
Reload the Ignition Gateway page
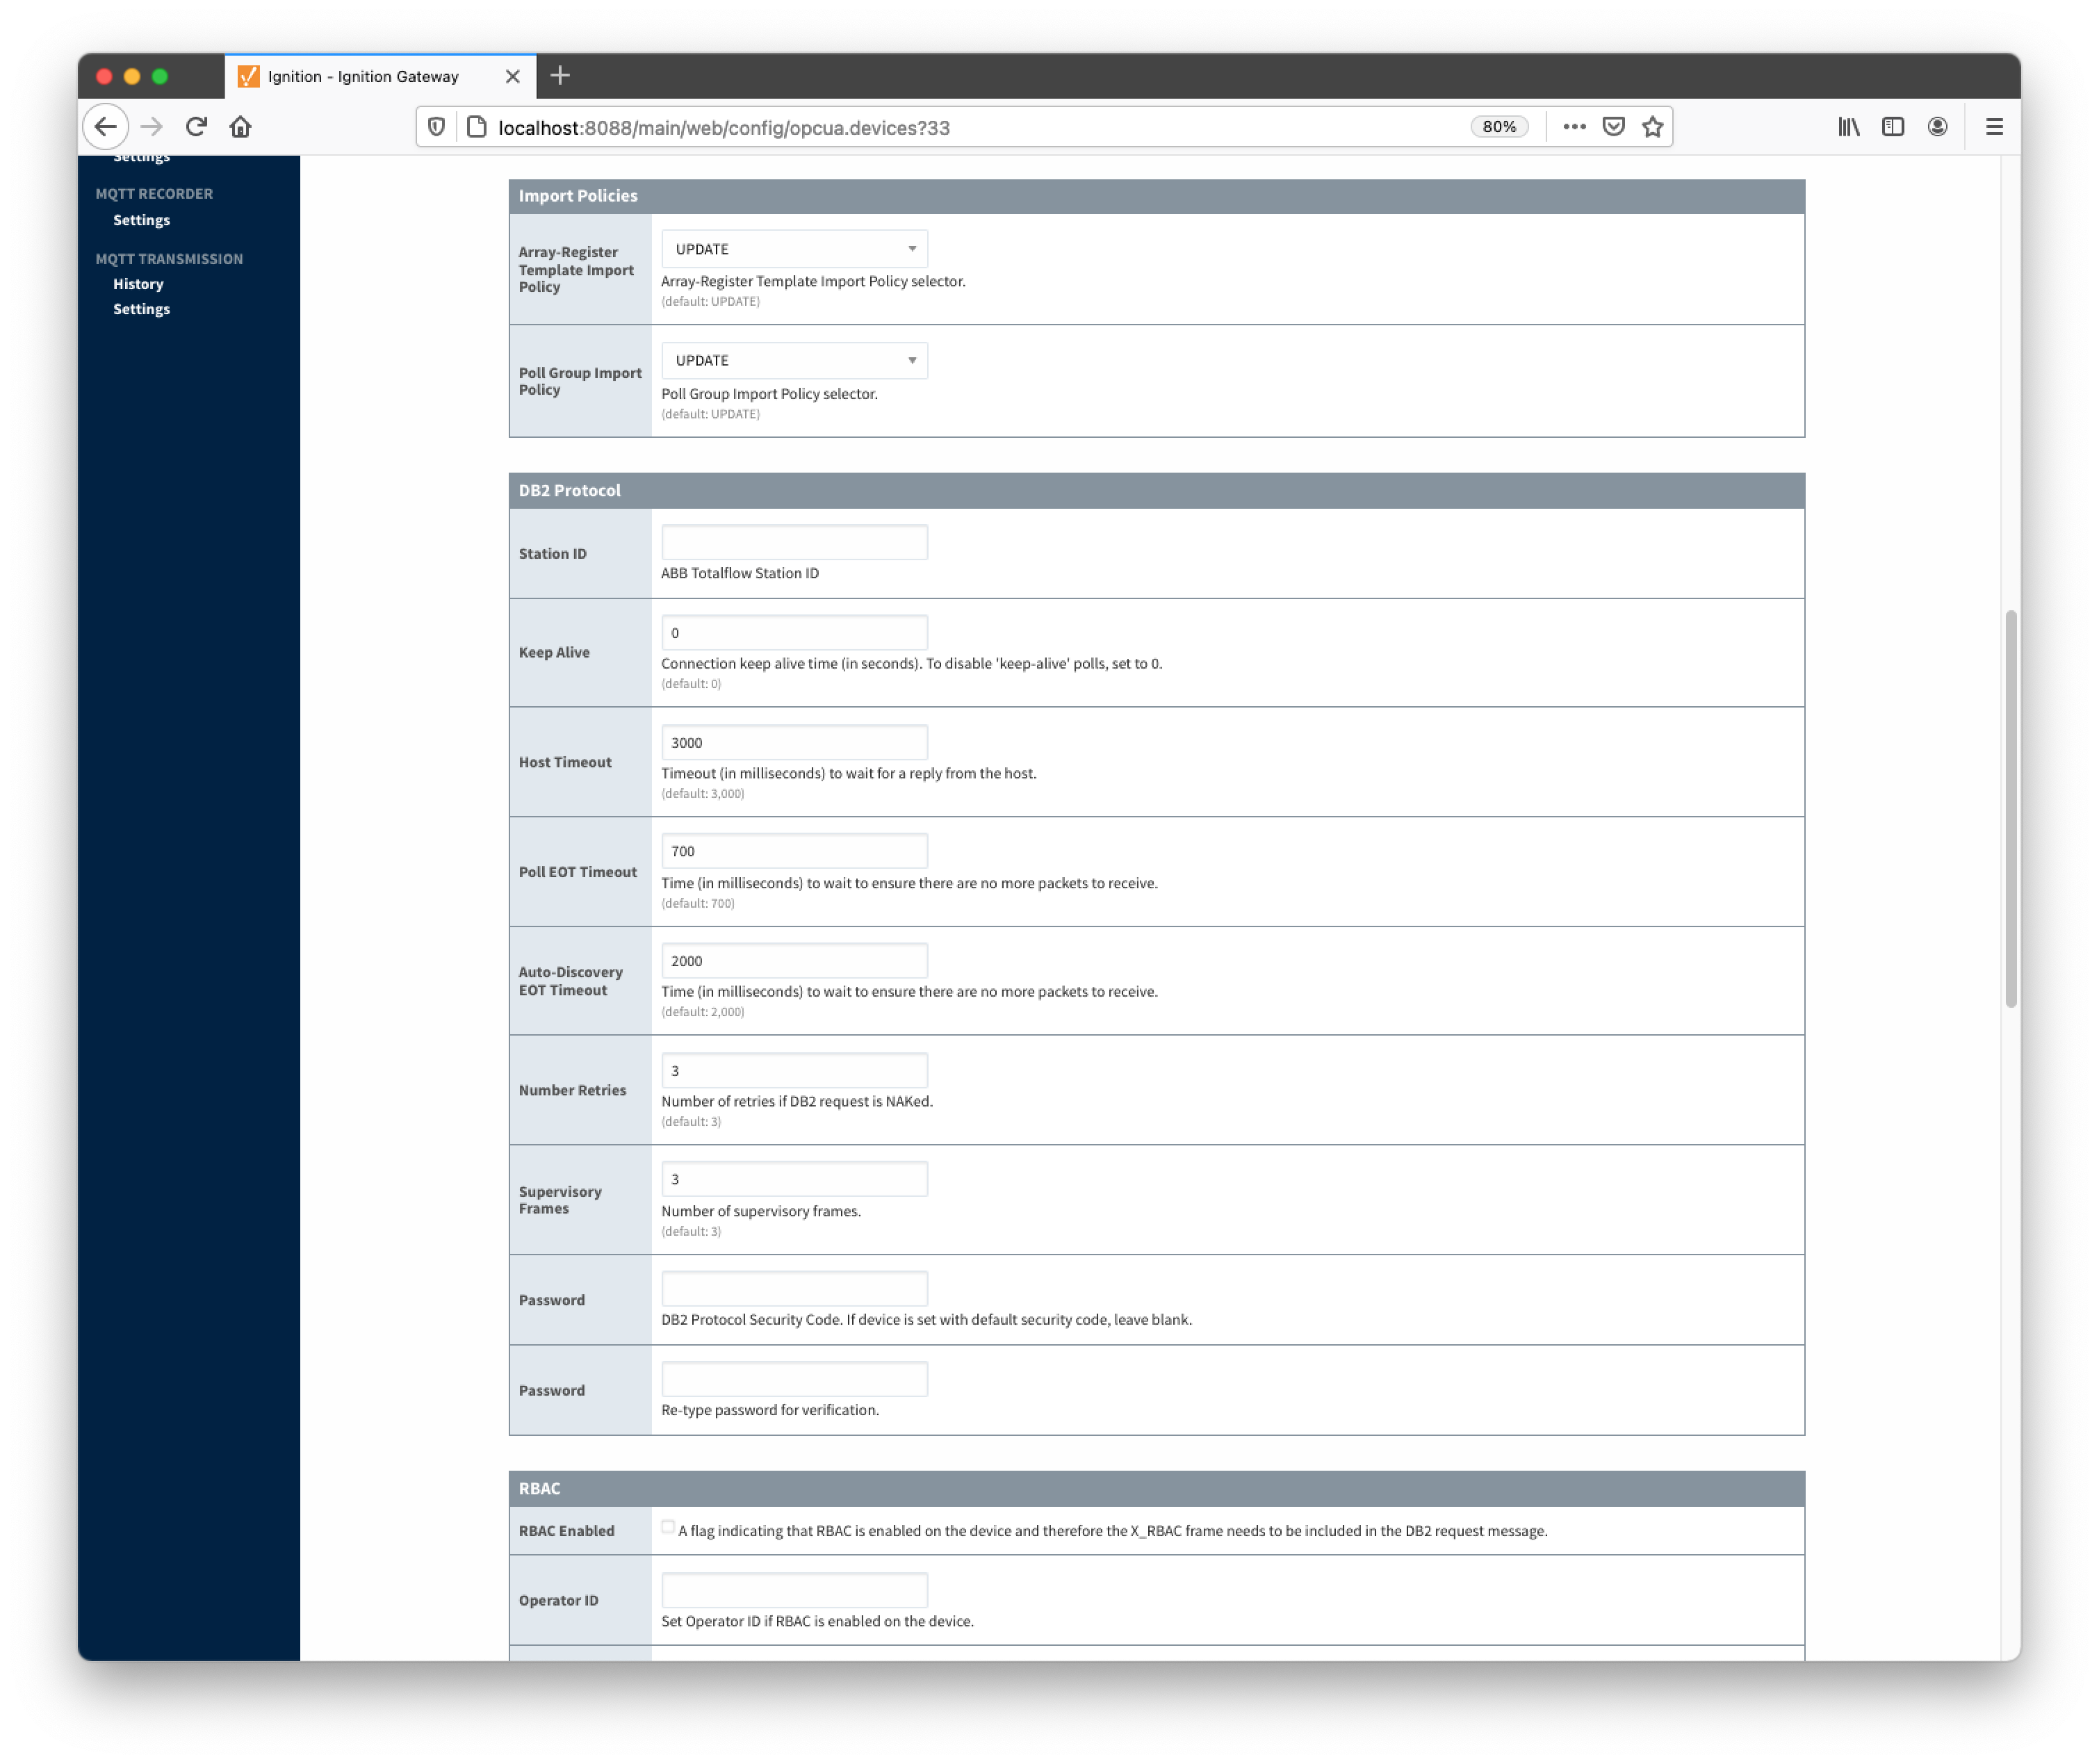point(196,127)
